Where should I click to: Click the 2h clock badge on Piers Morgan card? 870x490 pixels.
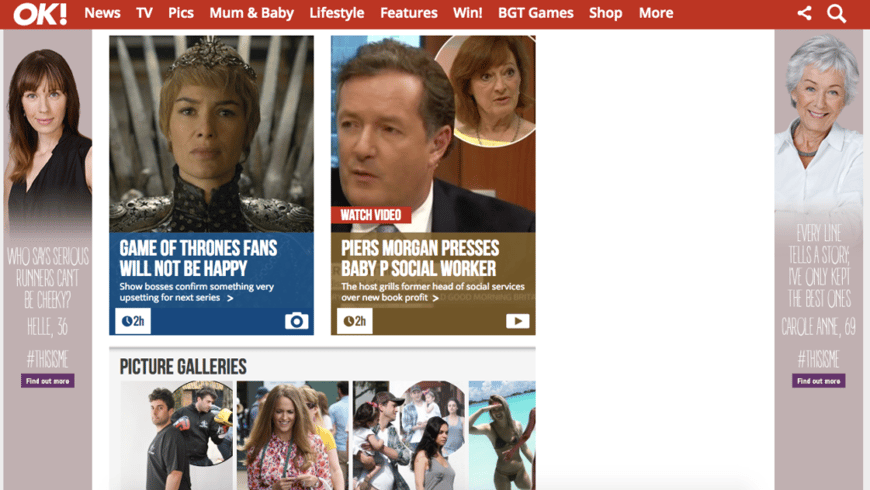tap(354, 321)
